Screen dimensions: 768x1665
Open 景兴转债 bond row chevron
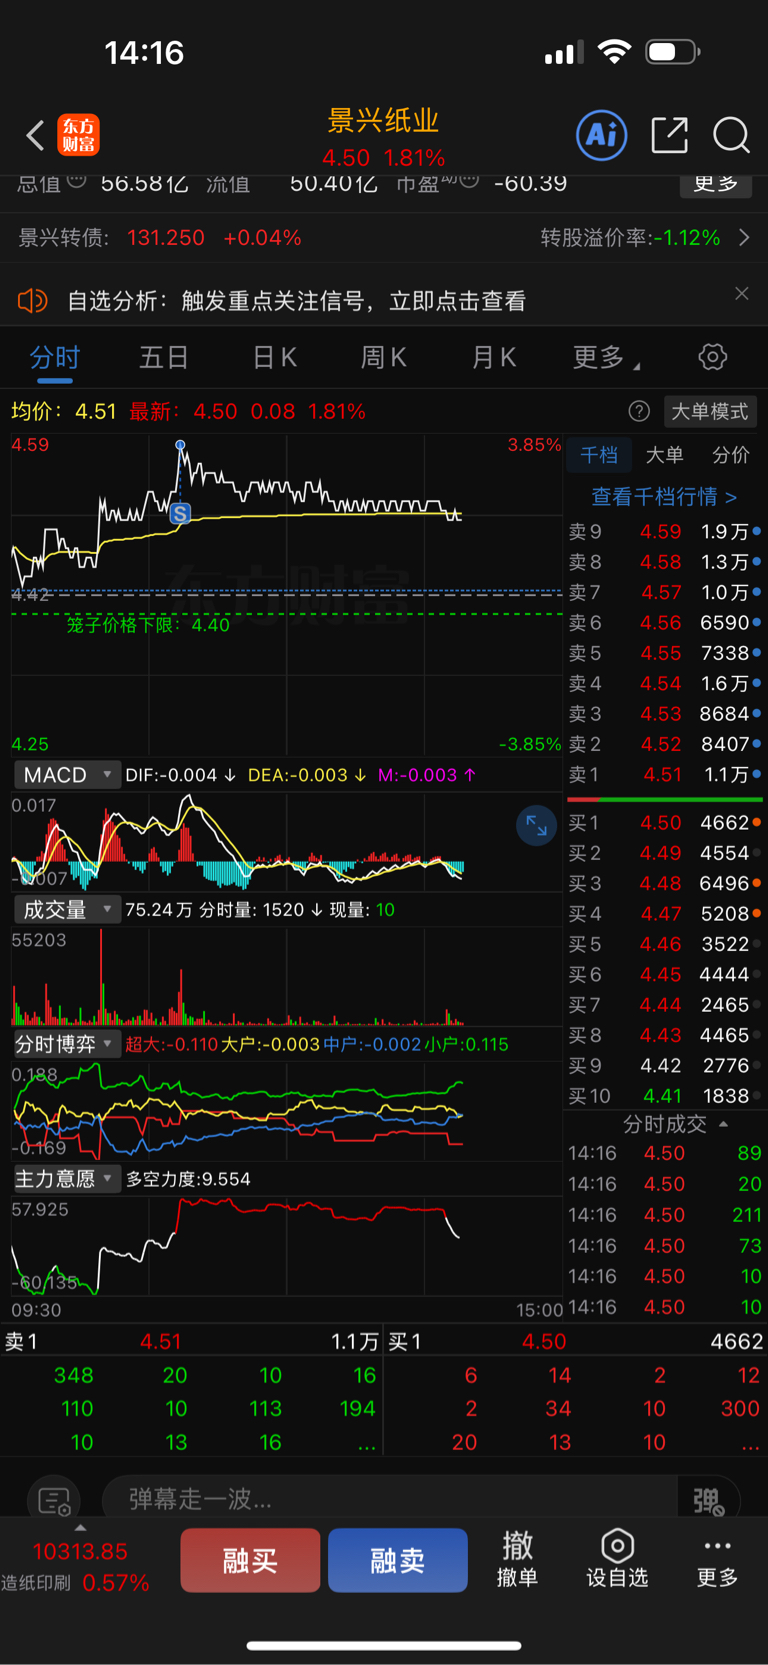point(744,237)
